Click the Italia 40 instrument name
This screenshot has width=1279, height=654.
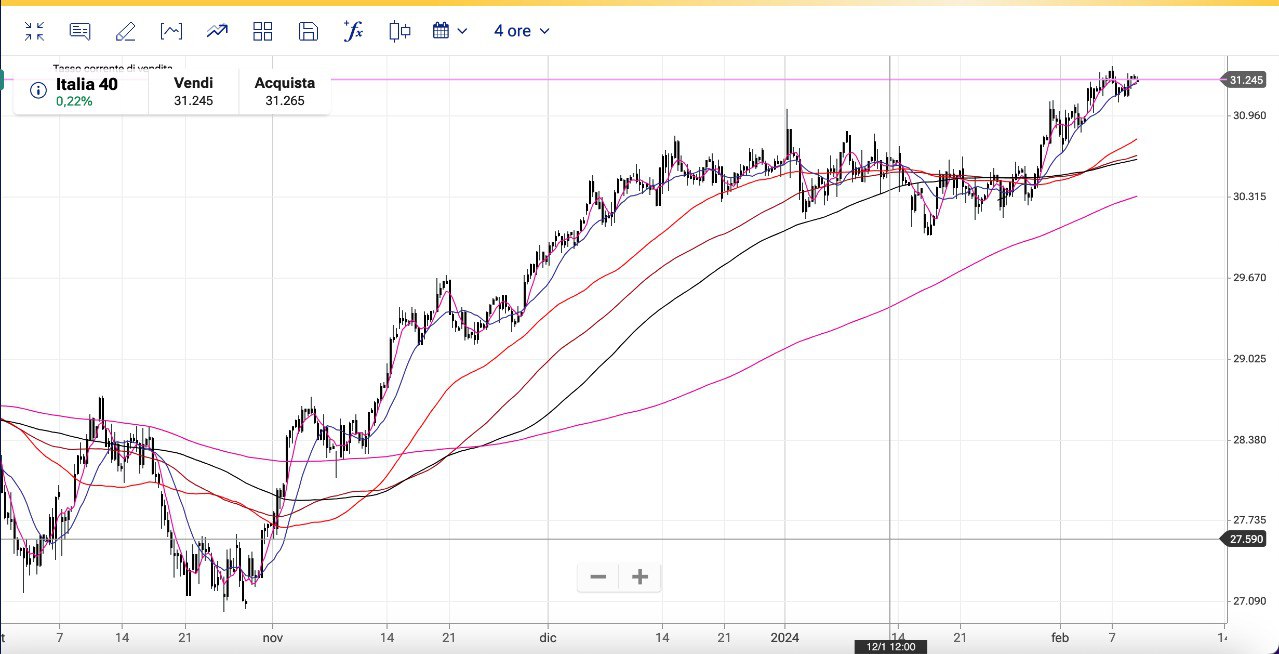click(x=86, y=84)
